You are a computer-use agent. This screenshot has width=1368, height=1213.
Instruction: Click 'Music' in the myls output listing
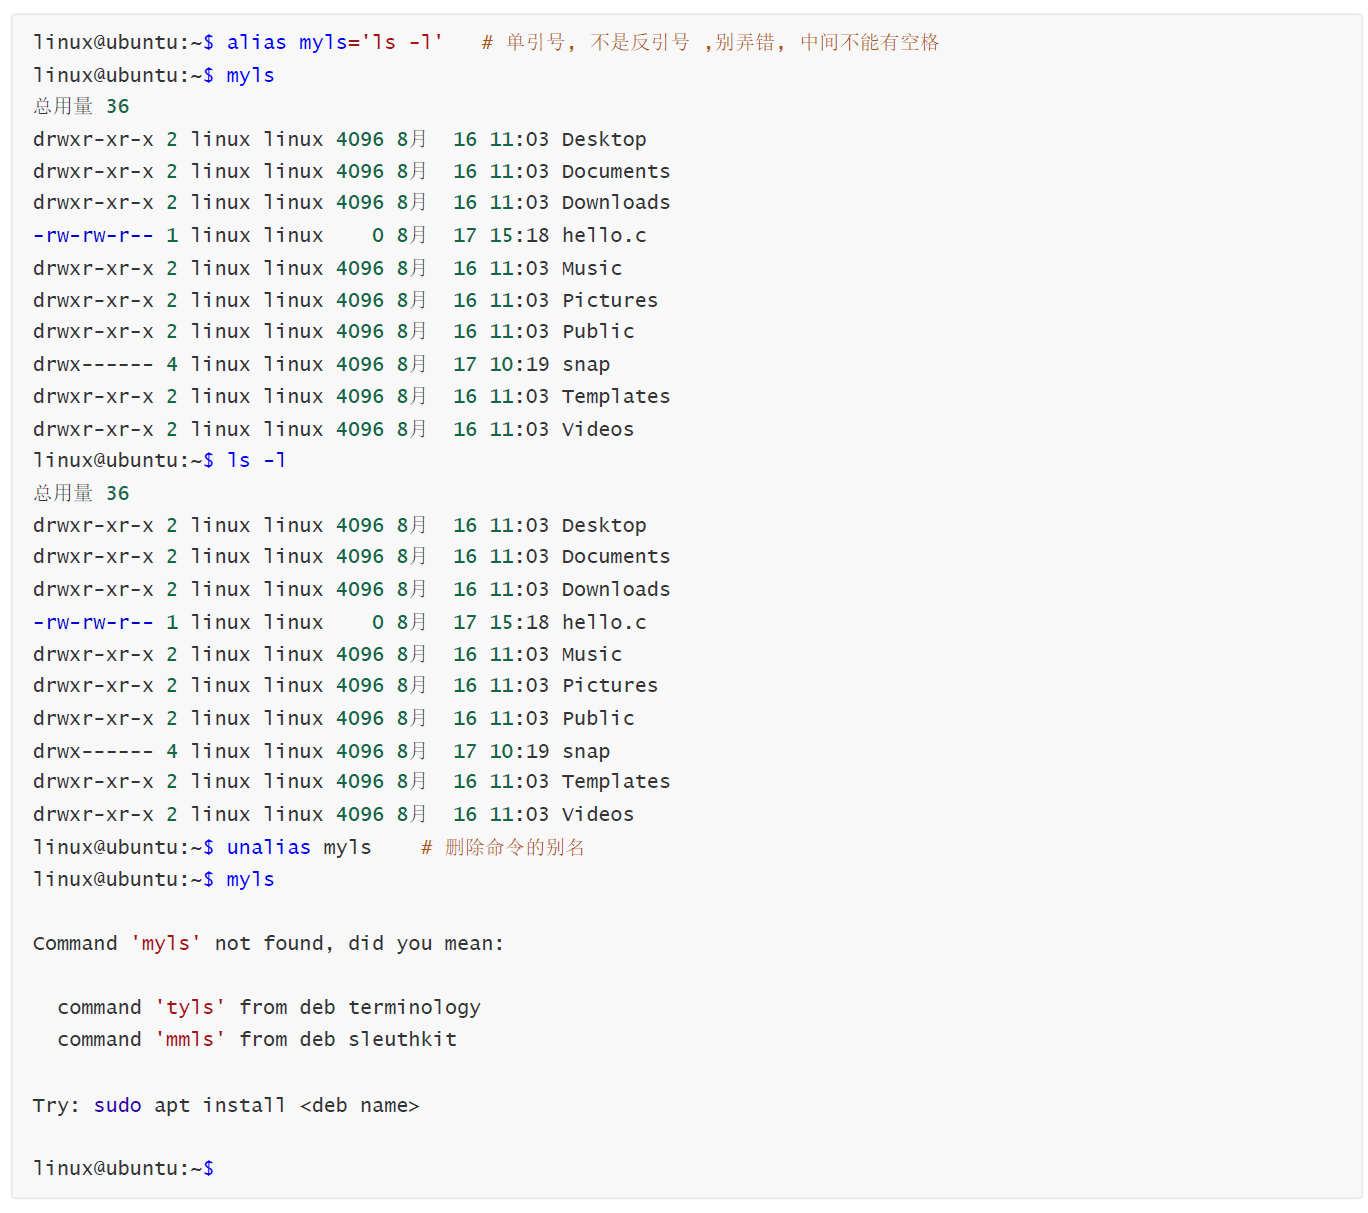(x=592, y=268)
